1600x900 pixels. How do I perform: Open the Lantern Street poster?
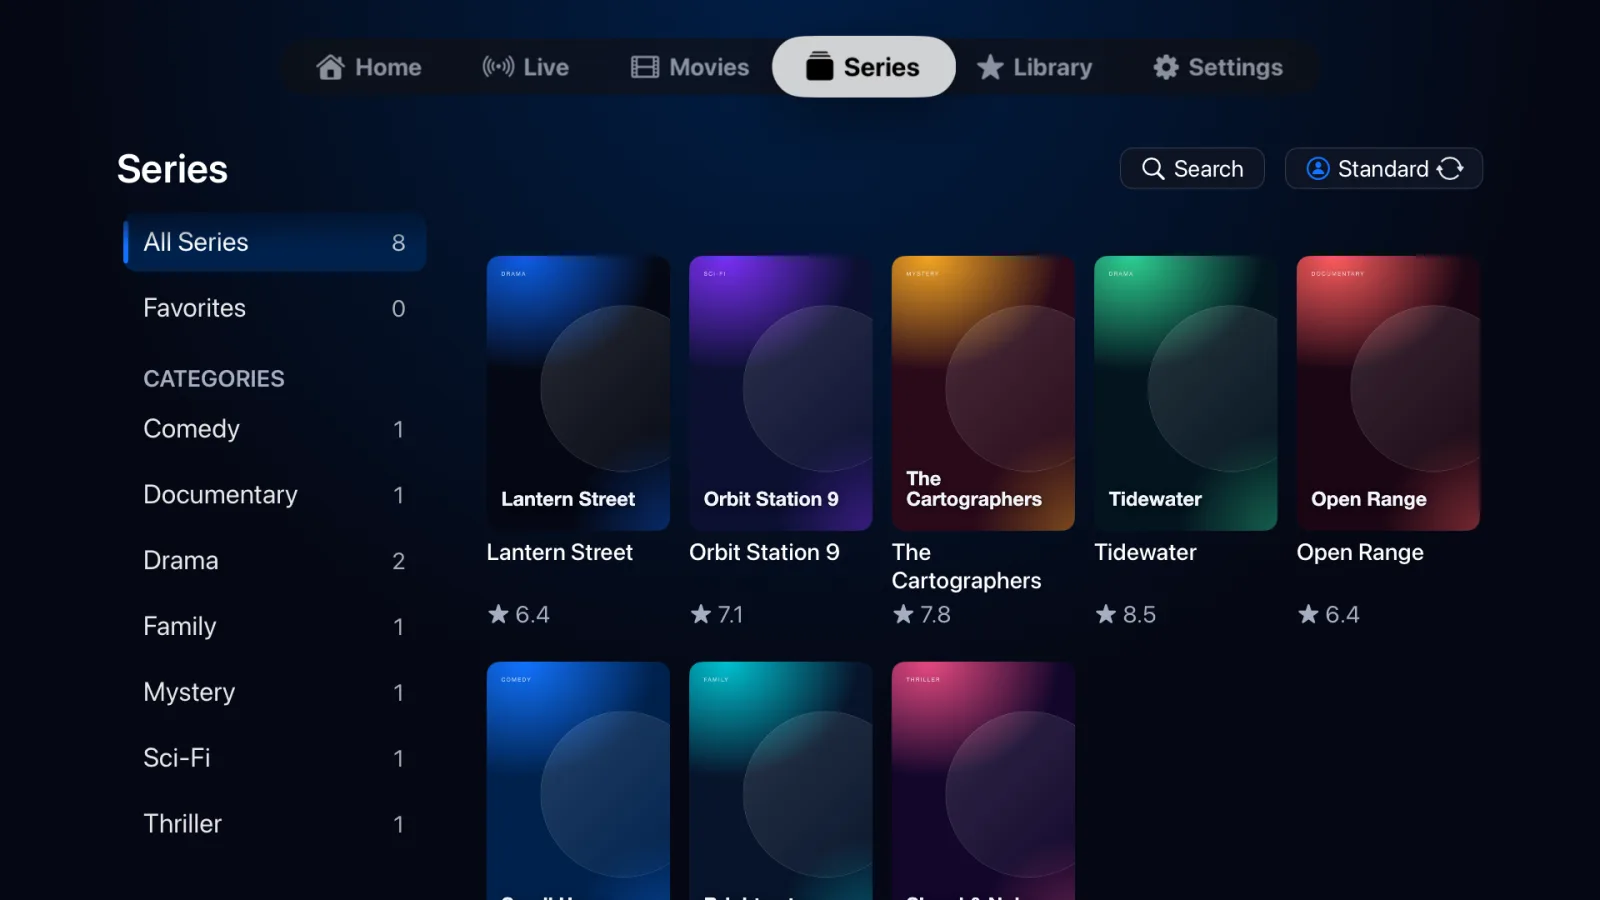(x=578, y=393)
